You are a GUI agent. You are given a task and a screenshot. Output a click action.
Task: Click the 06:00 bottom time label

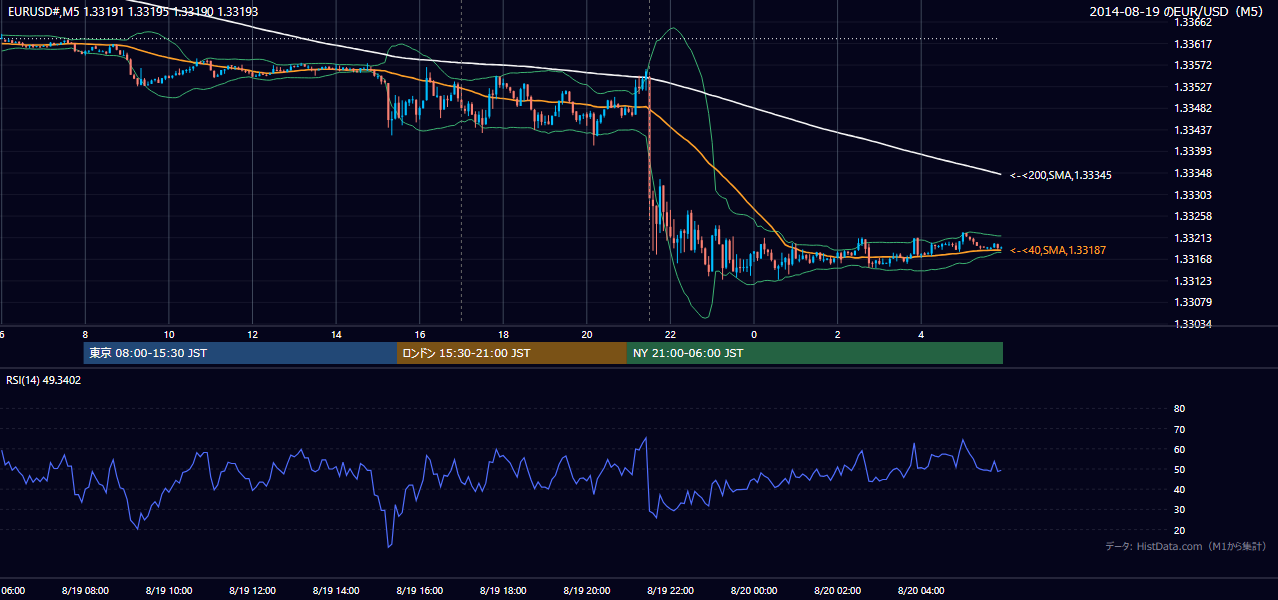click(12, 591)
